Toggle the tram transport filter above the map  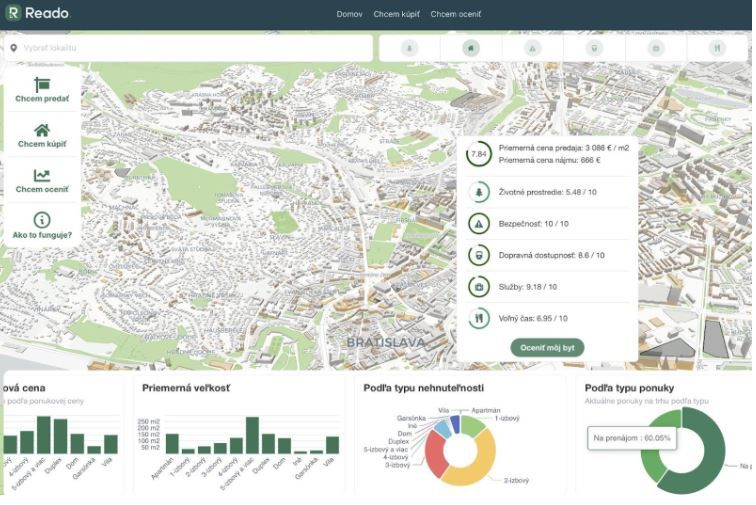click(x=594, y=48)
